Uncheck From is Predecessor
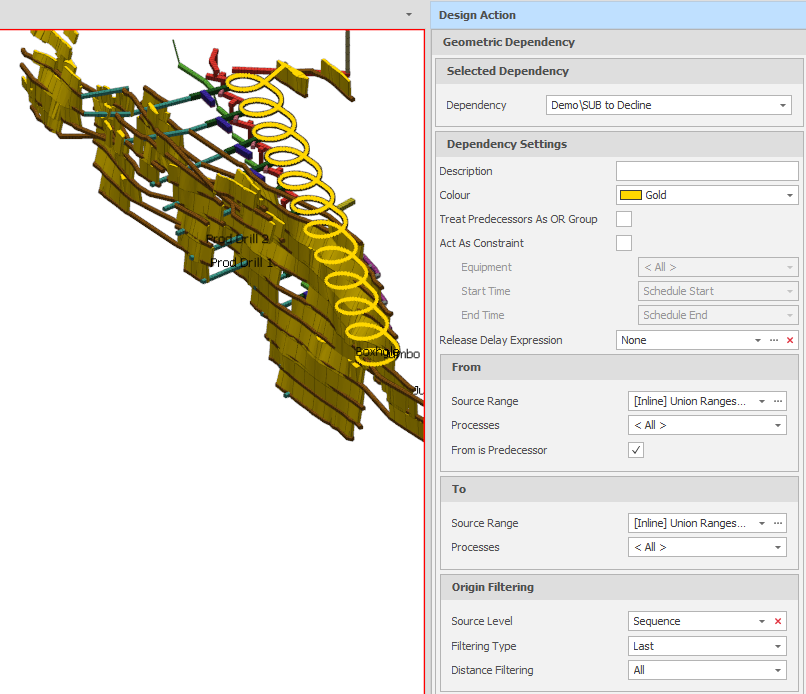Image resolution: width=806 pixels, height=694 pixels. [636, 450]
